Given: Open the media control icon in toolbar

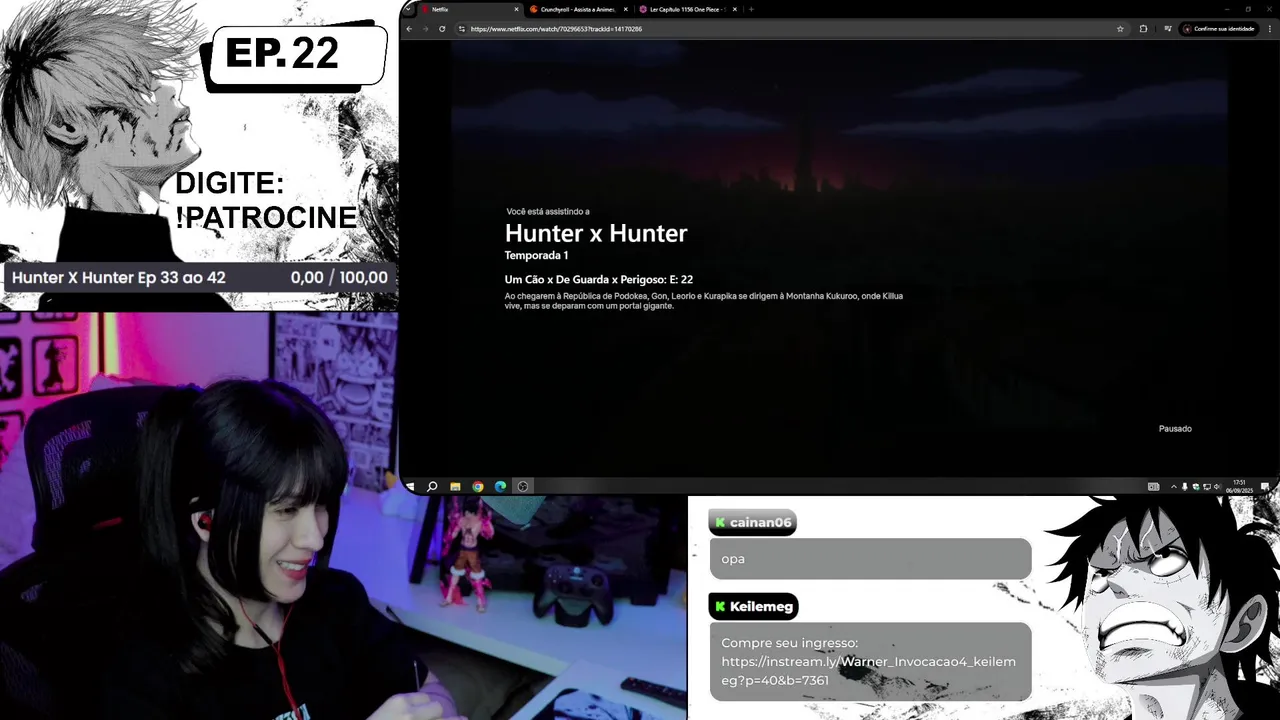Looking at the screenshot, I should [1166, 29].
